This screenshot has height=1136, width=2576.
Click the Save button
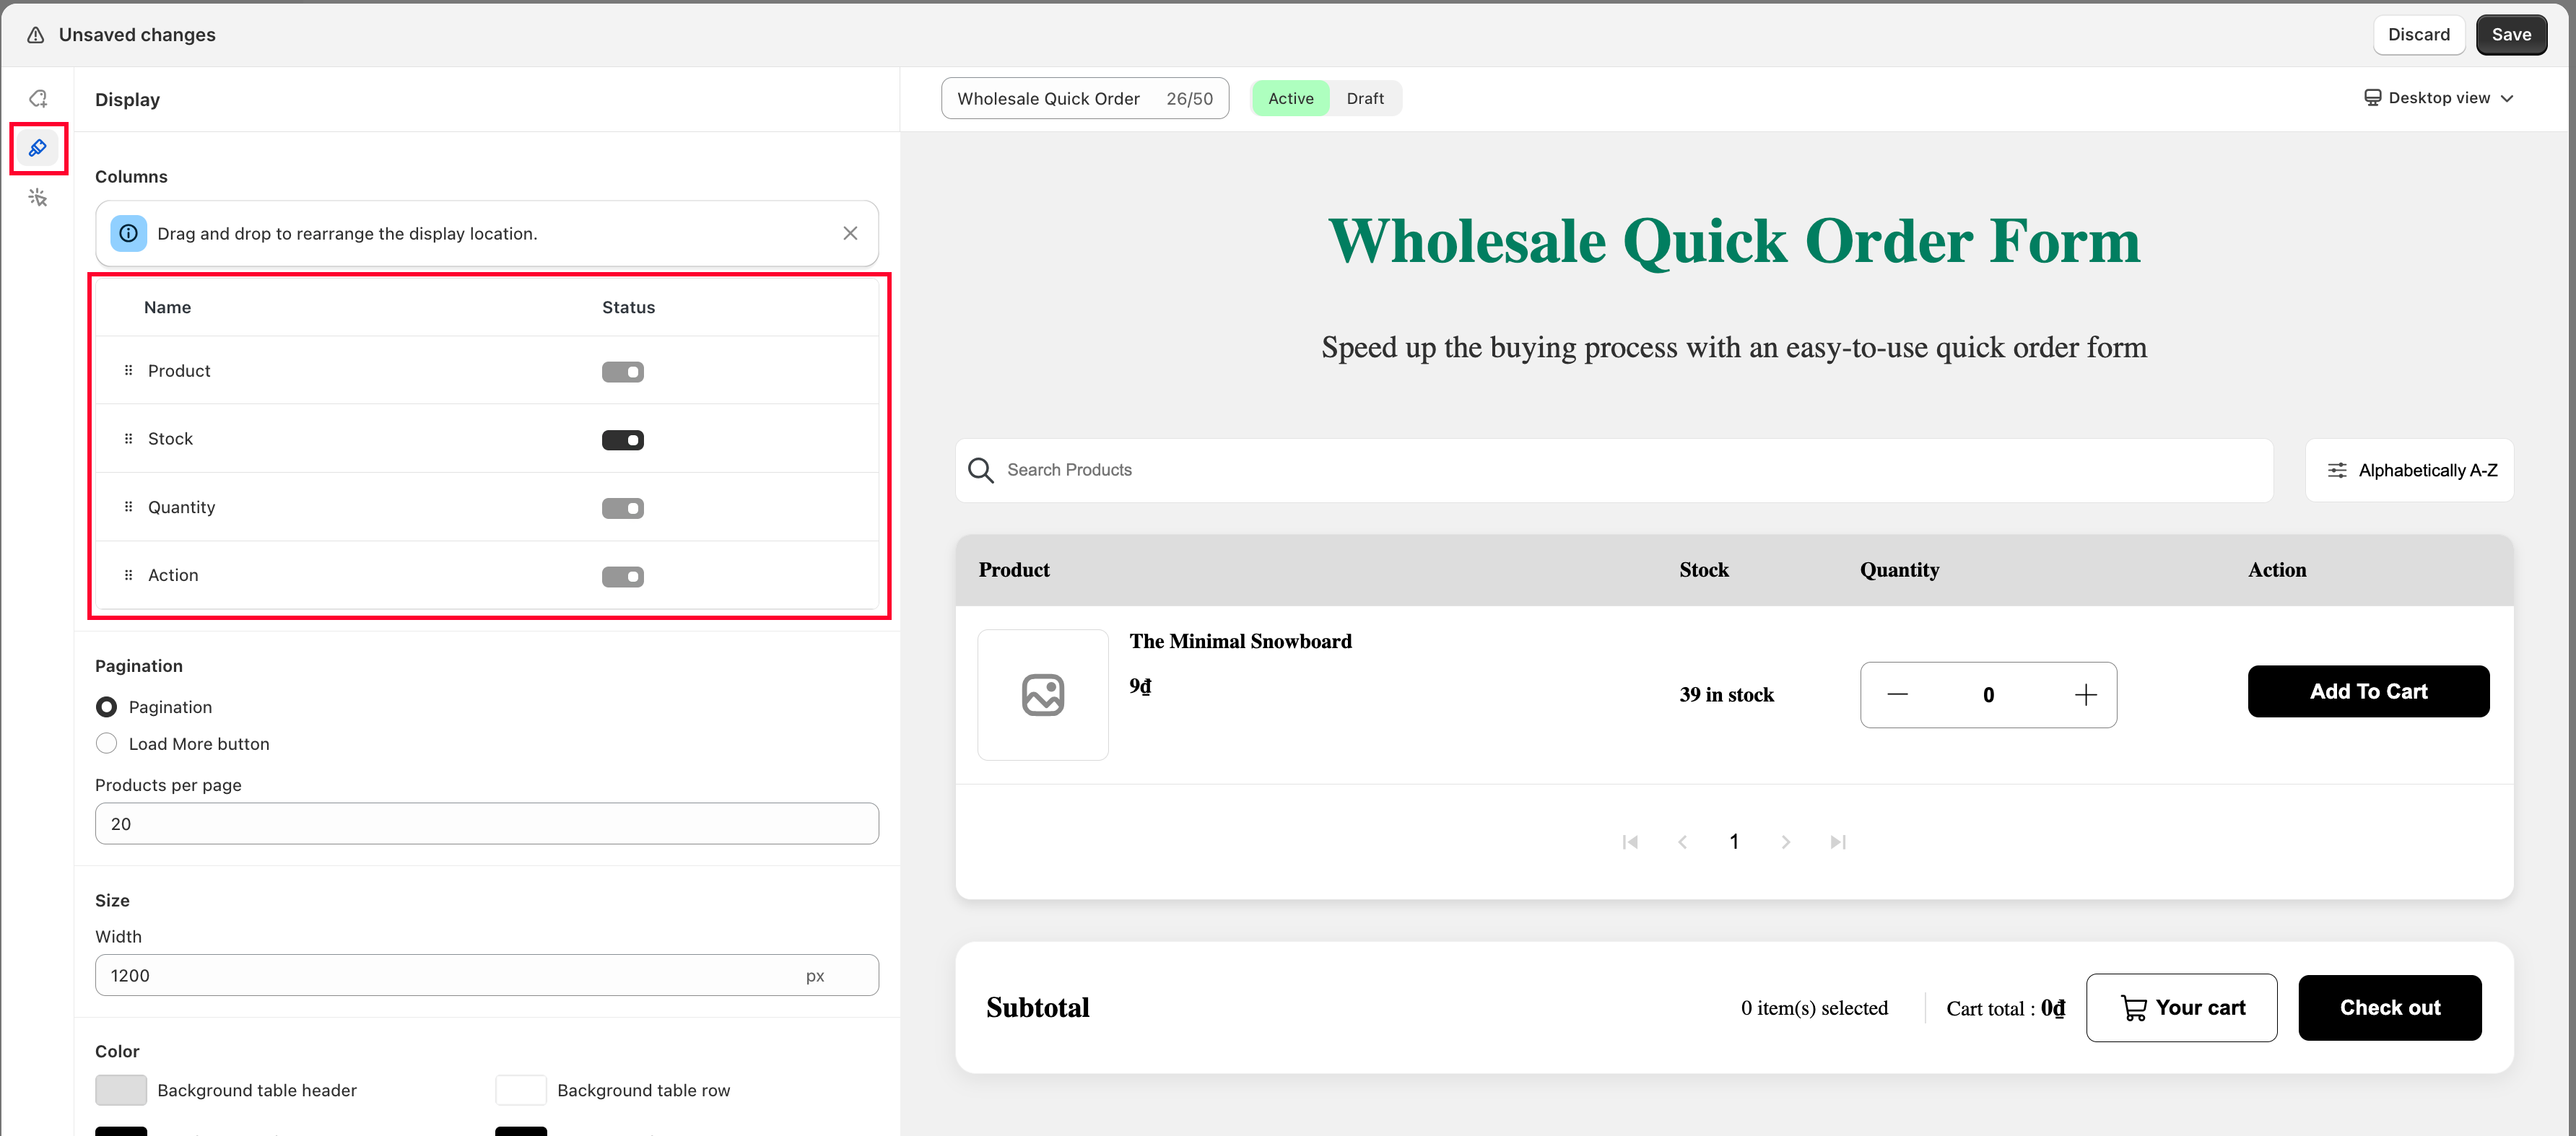tap(2510, 35)
